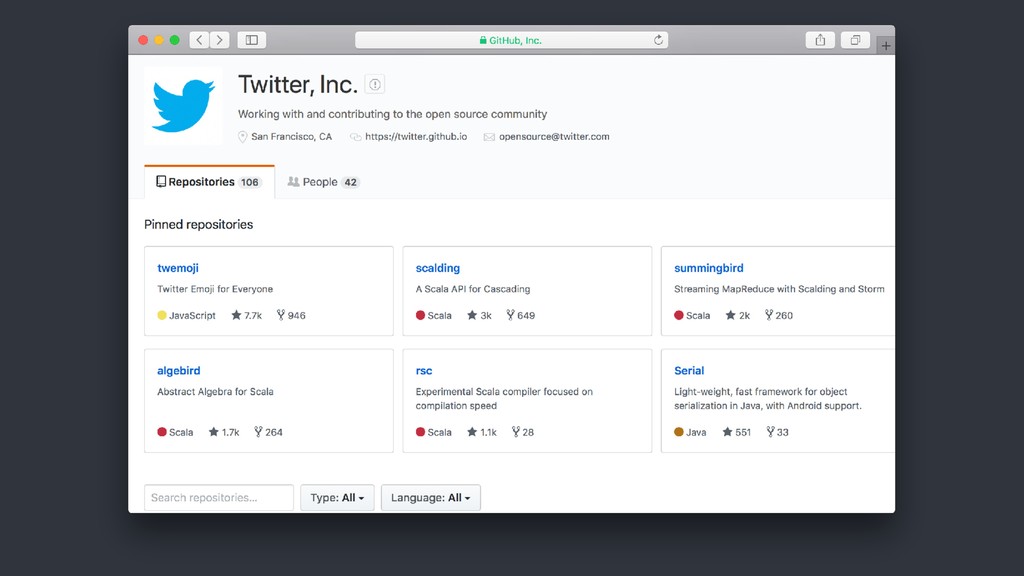
Task: Open the Language: All dropdown
Action: 430,498
